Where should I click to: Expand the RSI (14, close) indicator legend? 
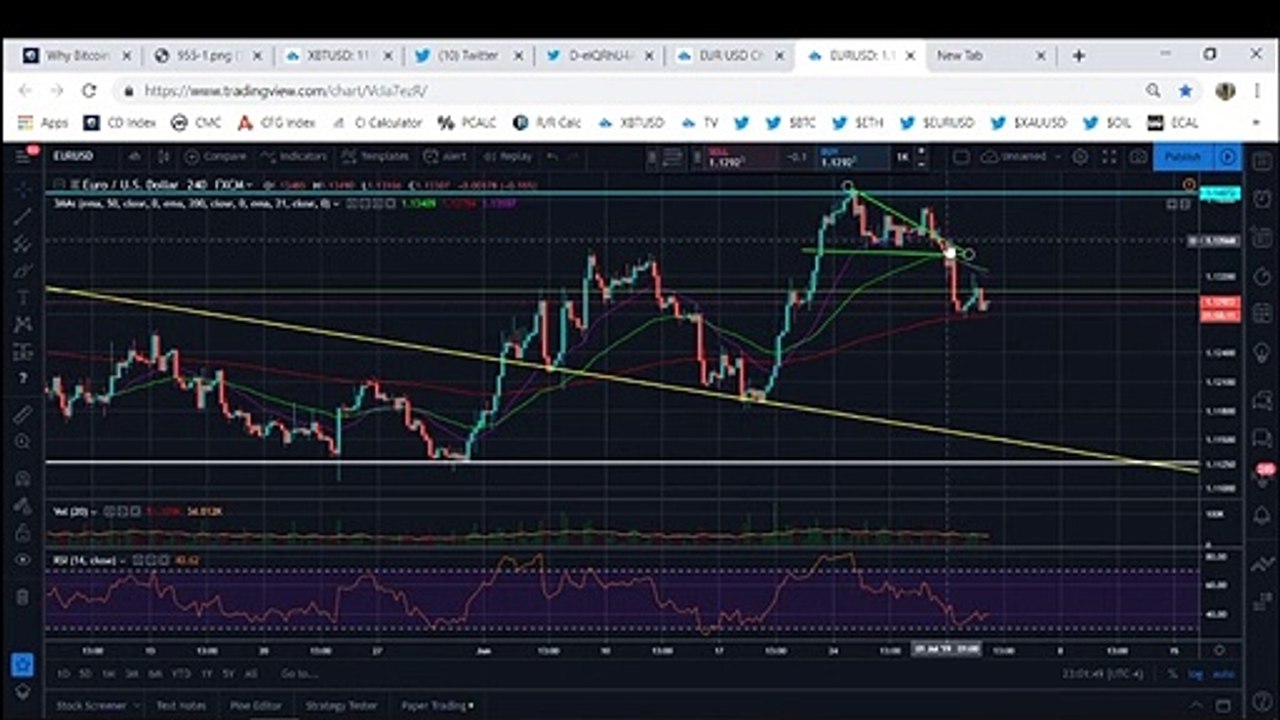click(x=122, y=560)
